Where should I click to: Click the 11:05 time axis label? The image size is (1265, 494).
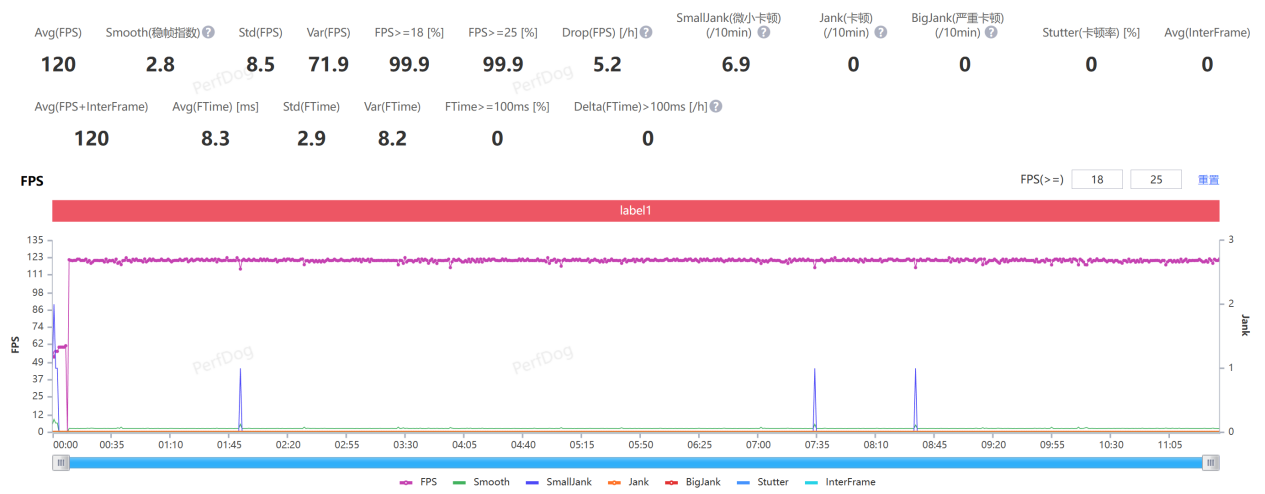click(1170, 444)
